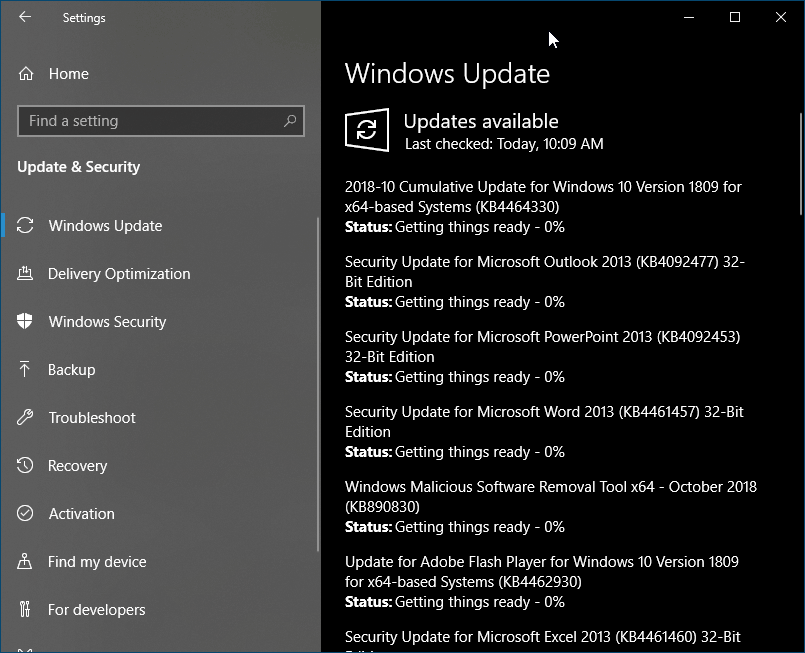This screenshot has height=653, width=805.
Task: Click the sidebar vertical scrollbar
Action: (x=318, y=384)
